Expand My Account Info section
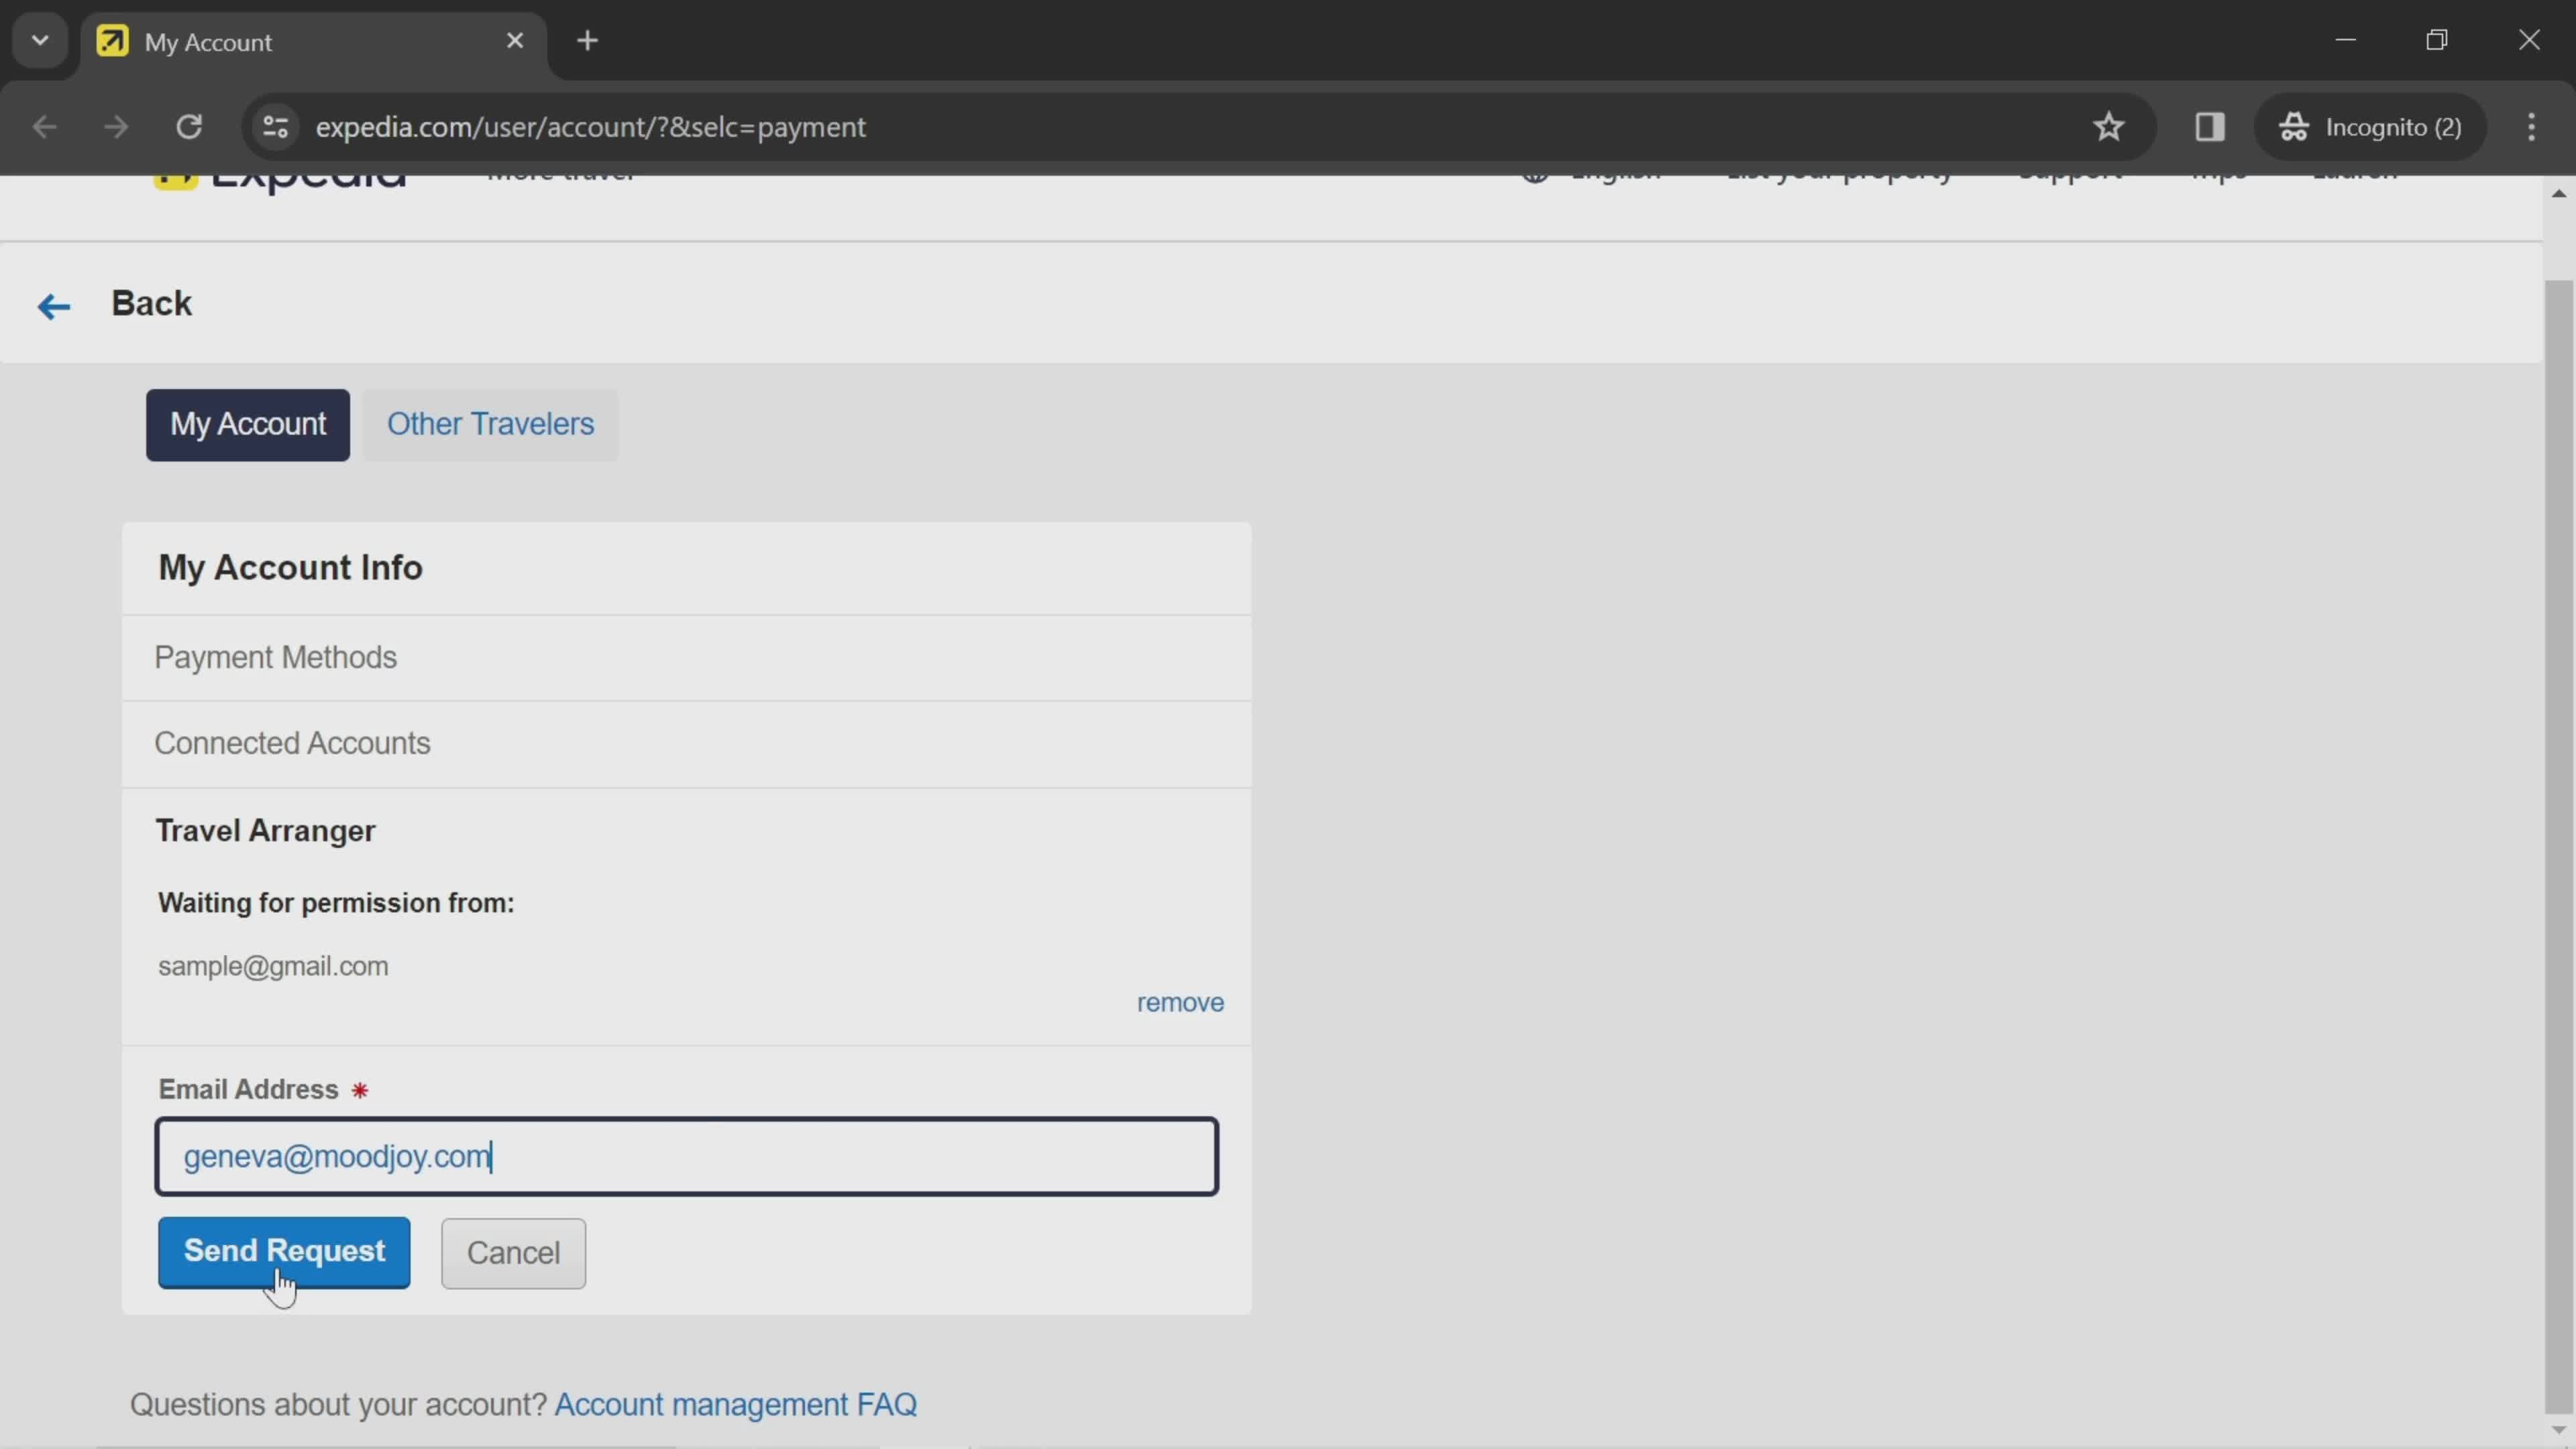 pos(292,566)
